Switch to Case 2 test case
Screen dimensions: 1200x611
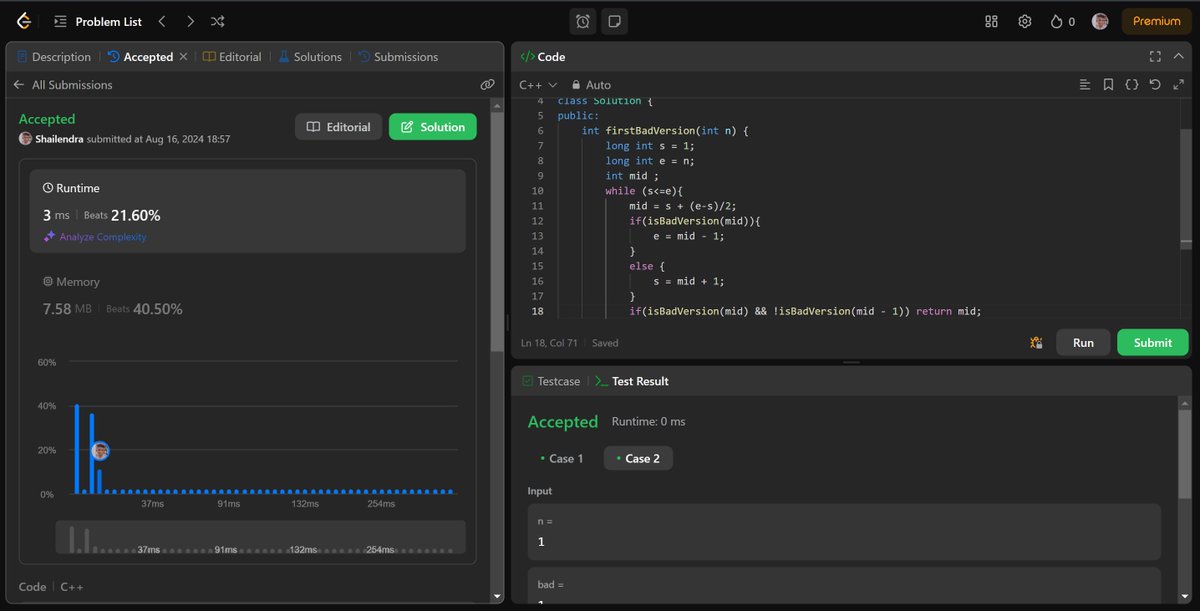click(638, 458)
